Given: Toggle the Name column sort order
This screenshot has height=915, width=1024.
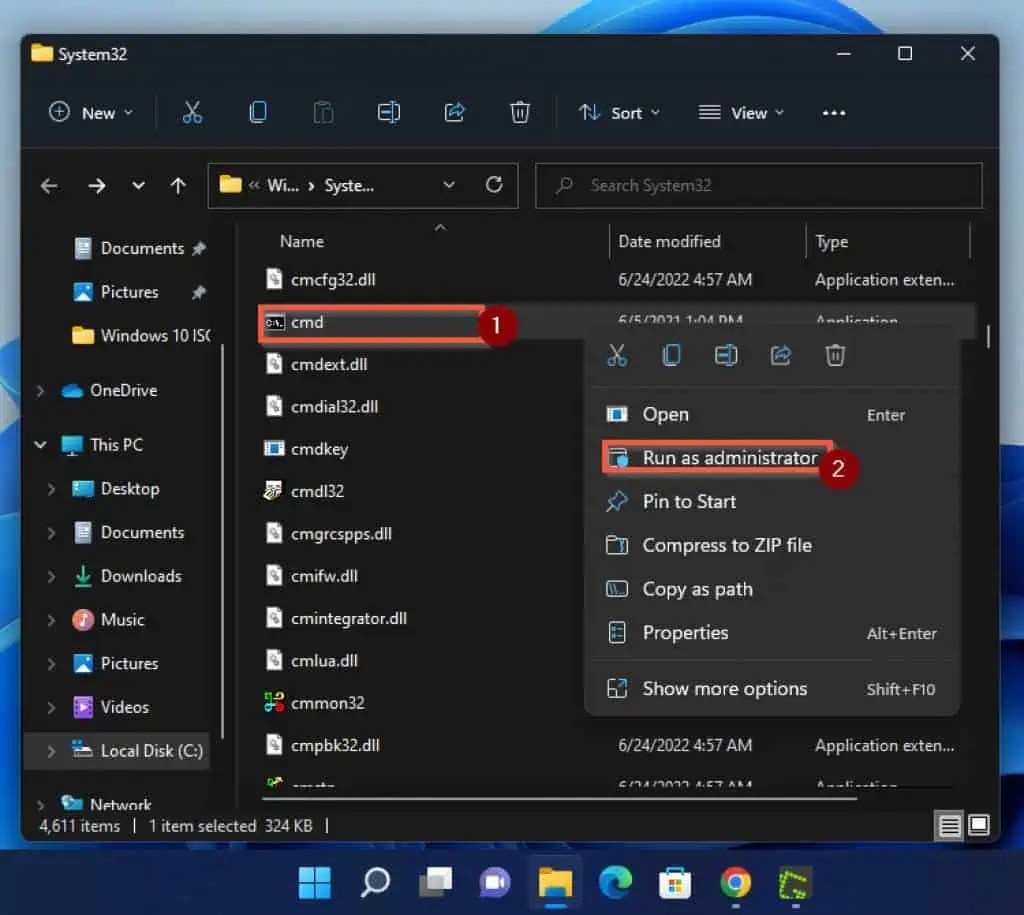Looking at the screenshot, I should [301, 241].
